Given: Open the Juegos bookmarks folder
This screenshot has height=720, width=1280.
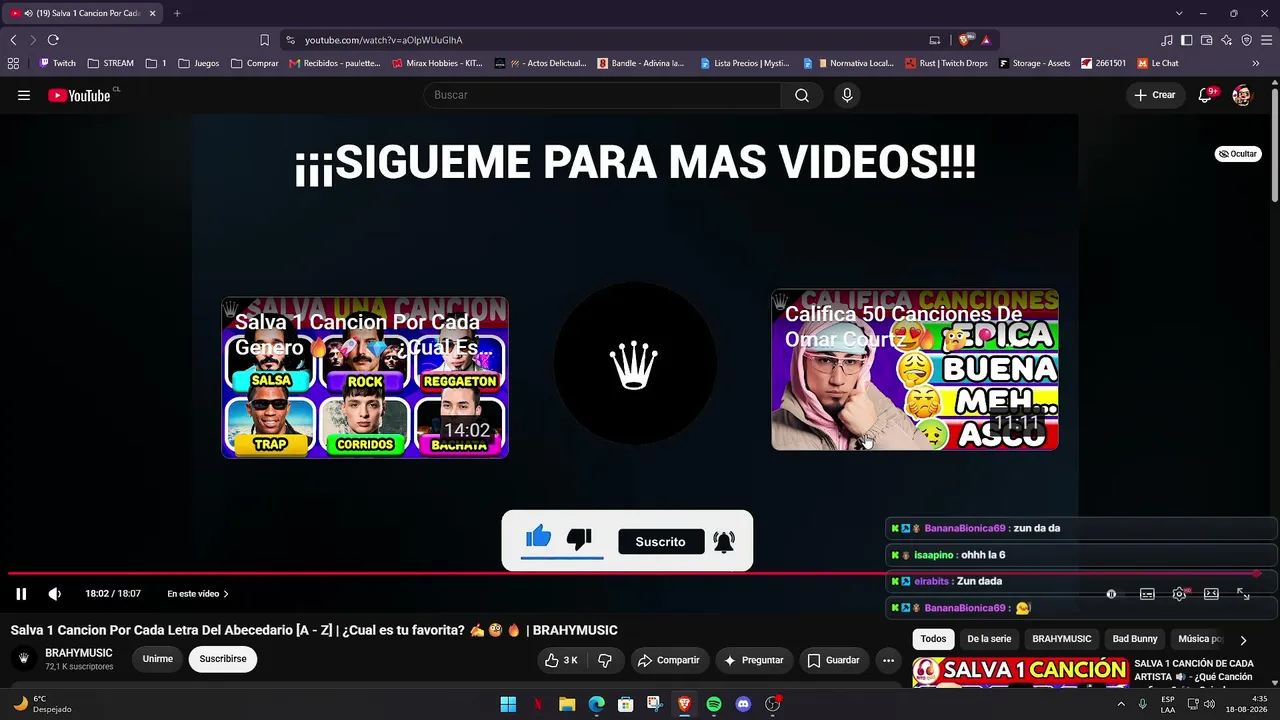Looking at the screenshot, I should [x=199, y=63].
